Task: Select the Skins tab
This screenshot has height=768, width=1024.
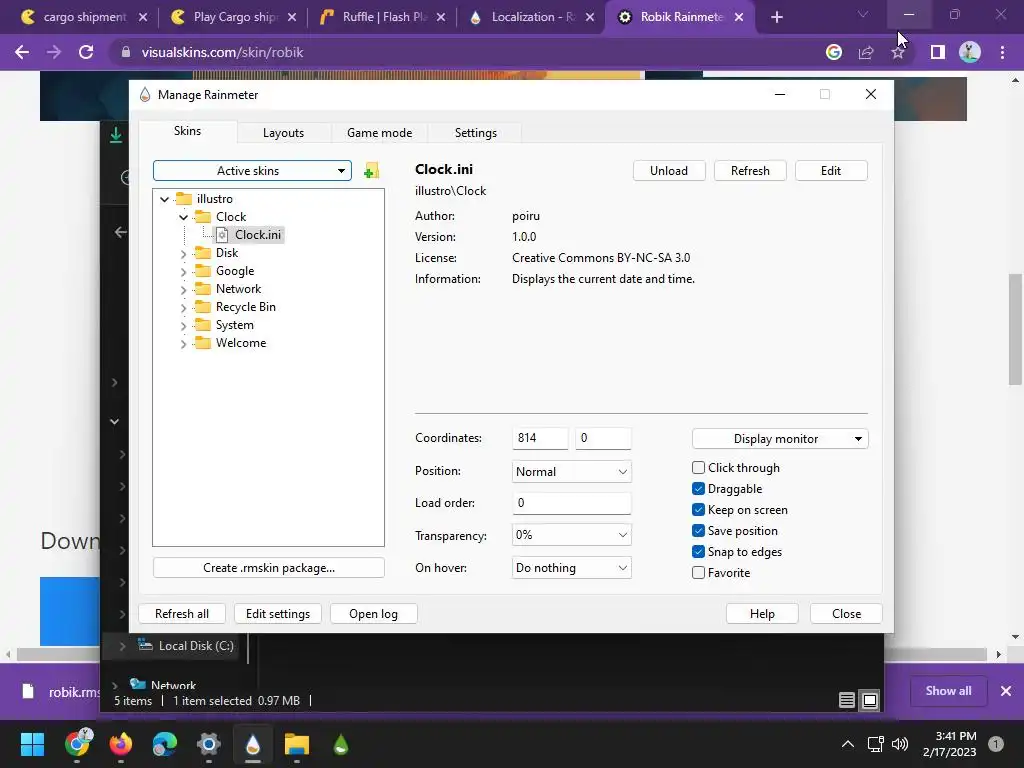Action: pyautogui.click(x=187, y=131)
